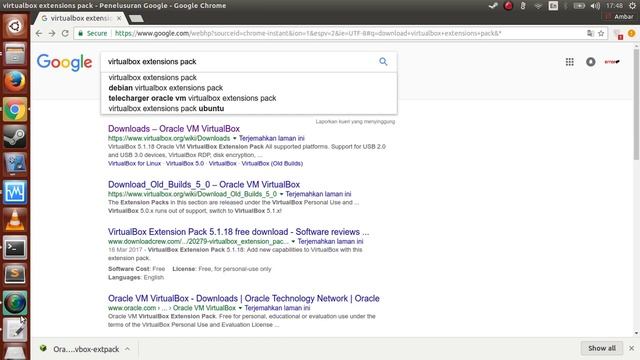Reload the current Google page

pyautogui.click(x=65, y=33)
